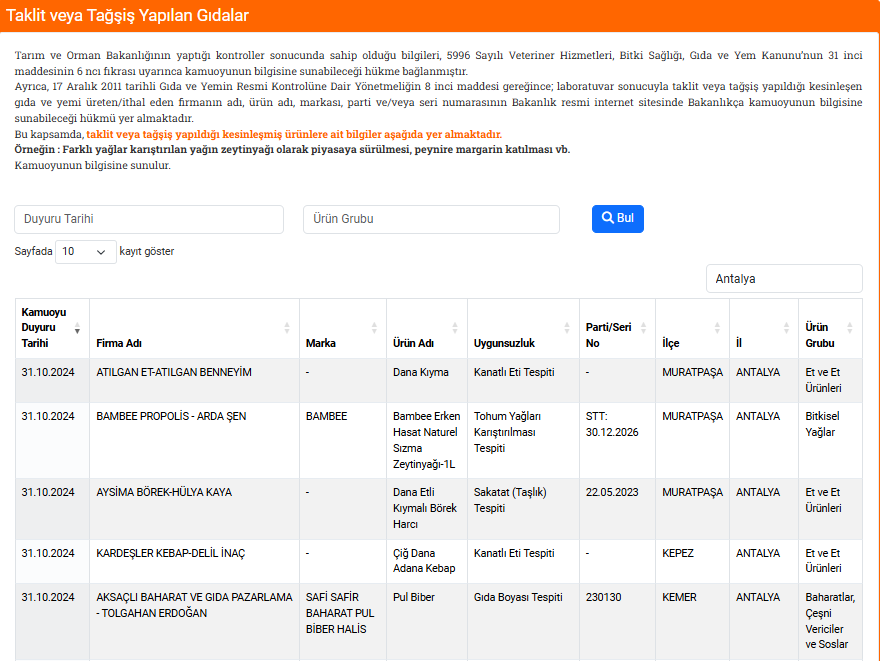Click the Bul search button
This screenshot has width=882, height=661.
click(x=617, y=219)
